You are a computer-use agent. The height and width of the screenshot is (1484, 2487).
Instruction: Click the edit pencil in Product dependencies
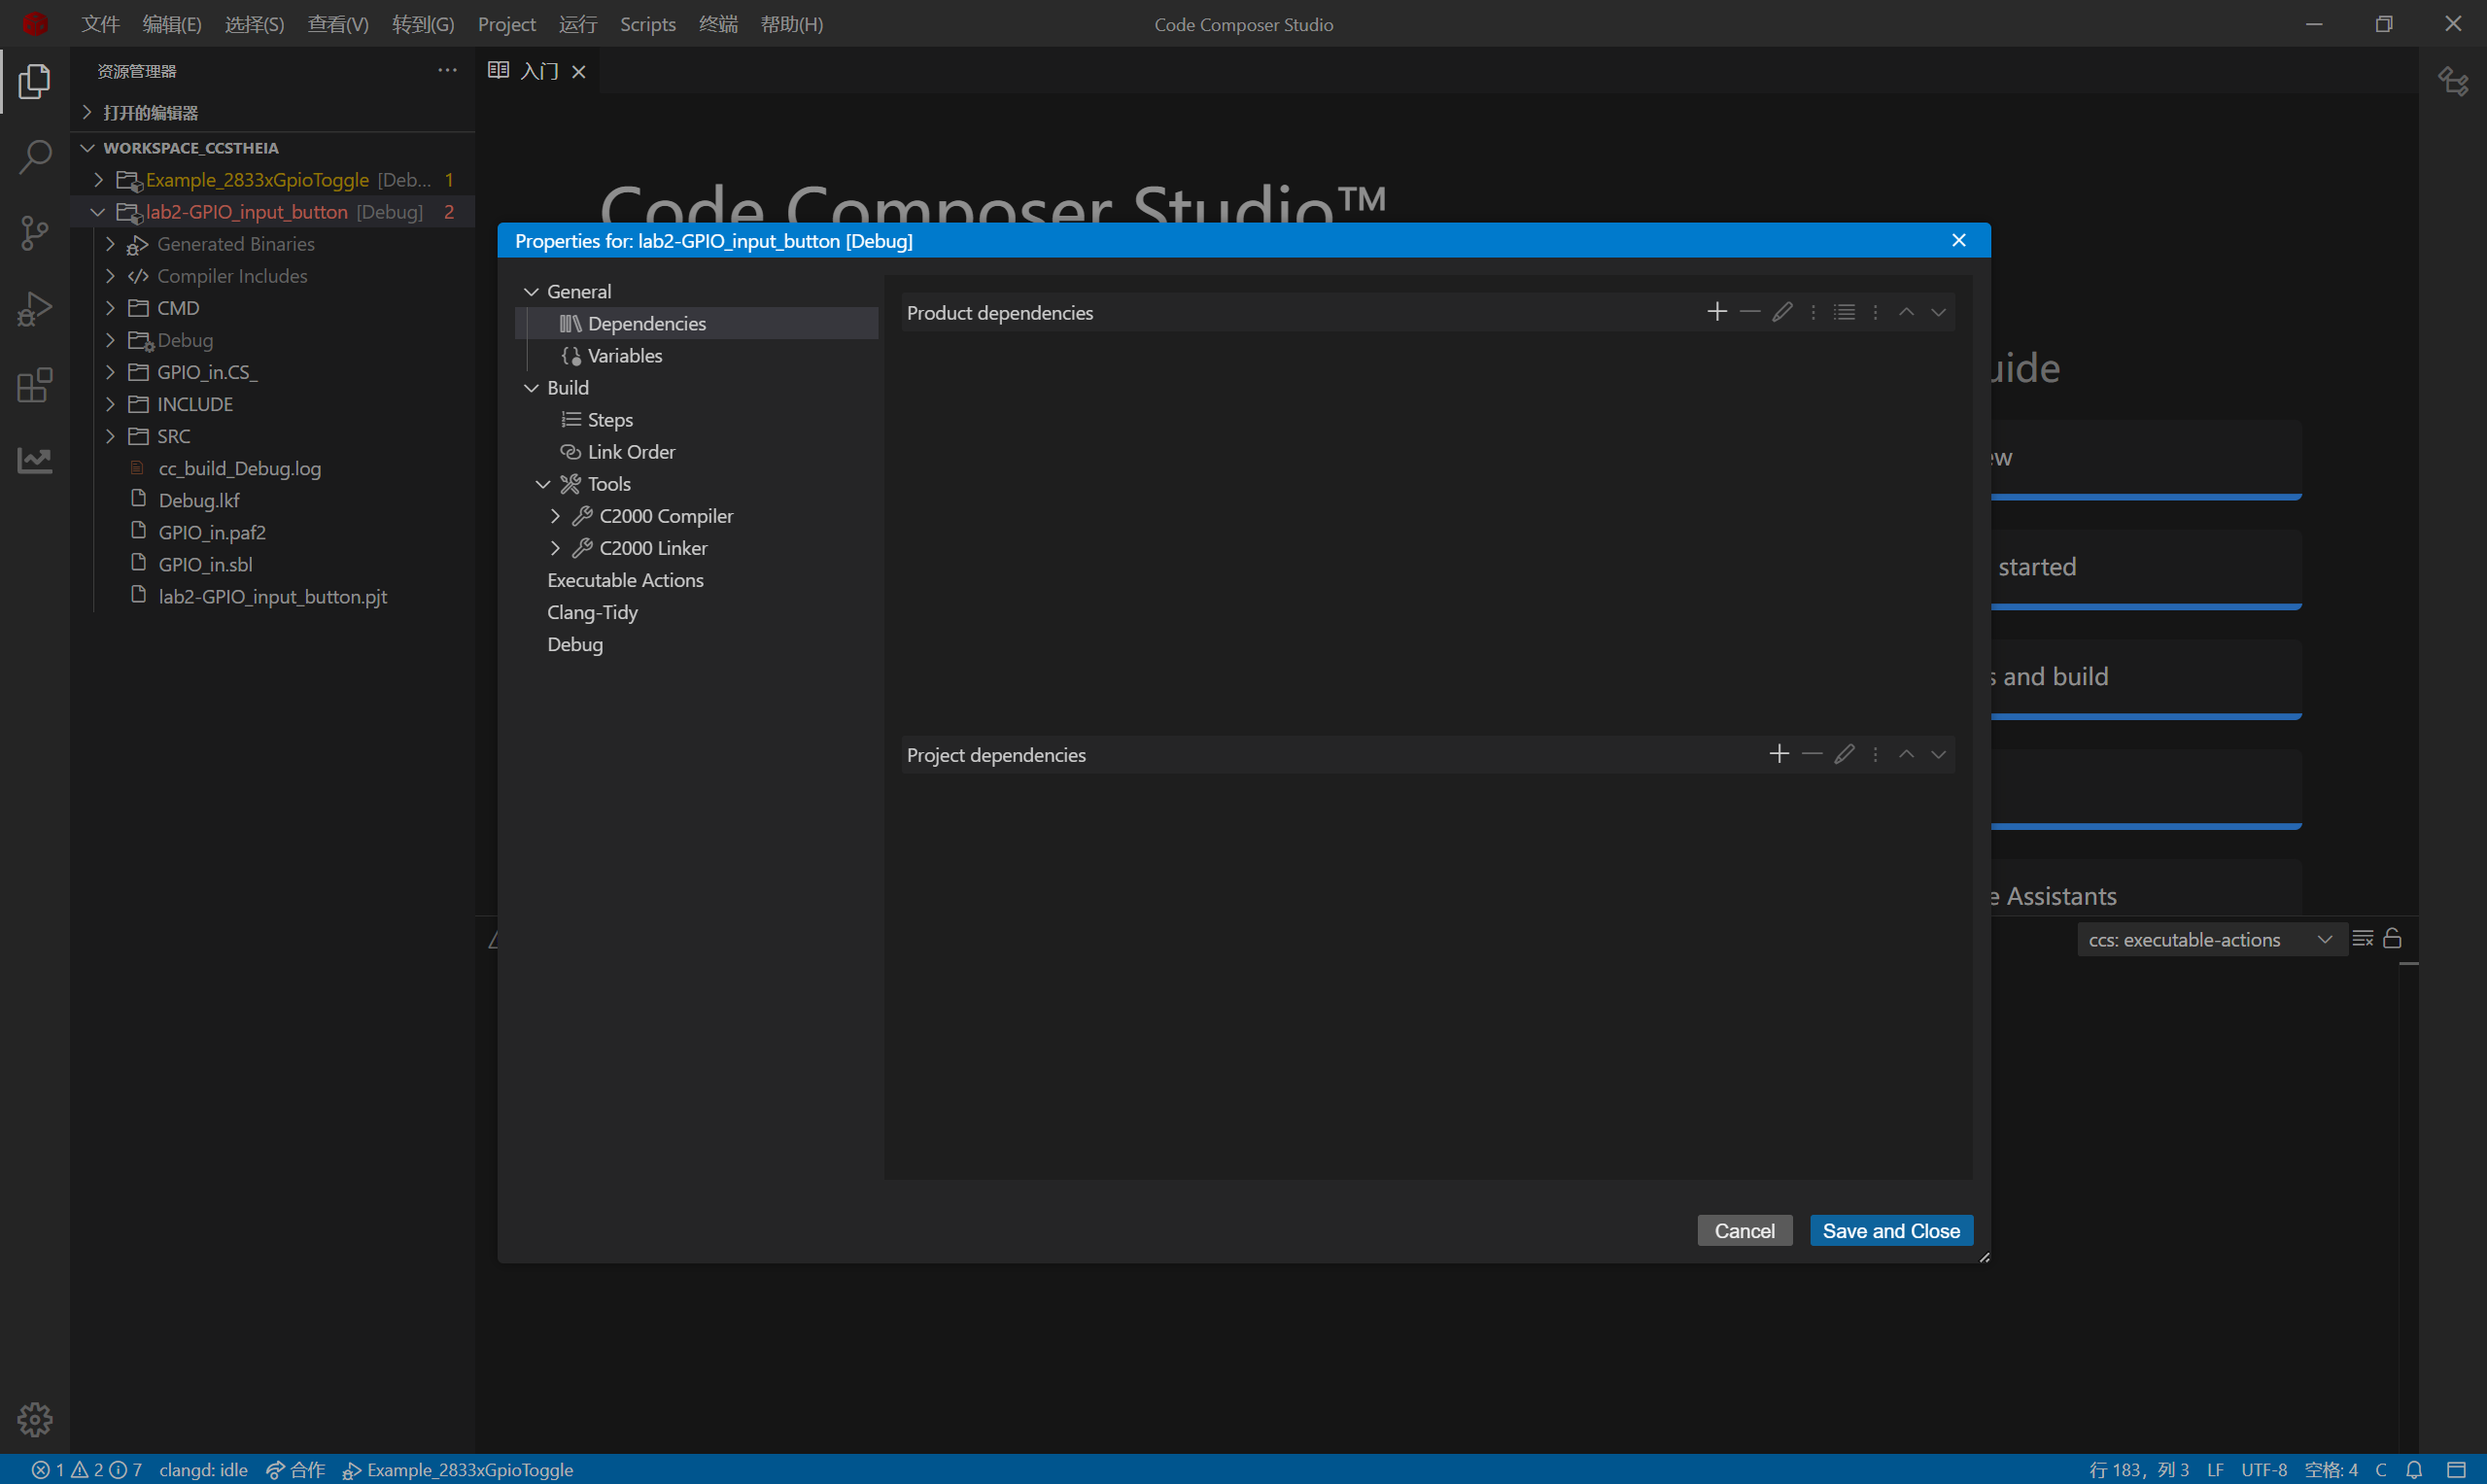[x=1782, y=312]
